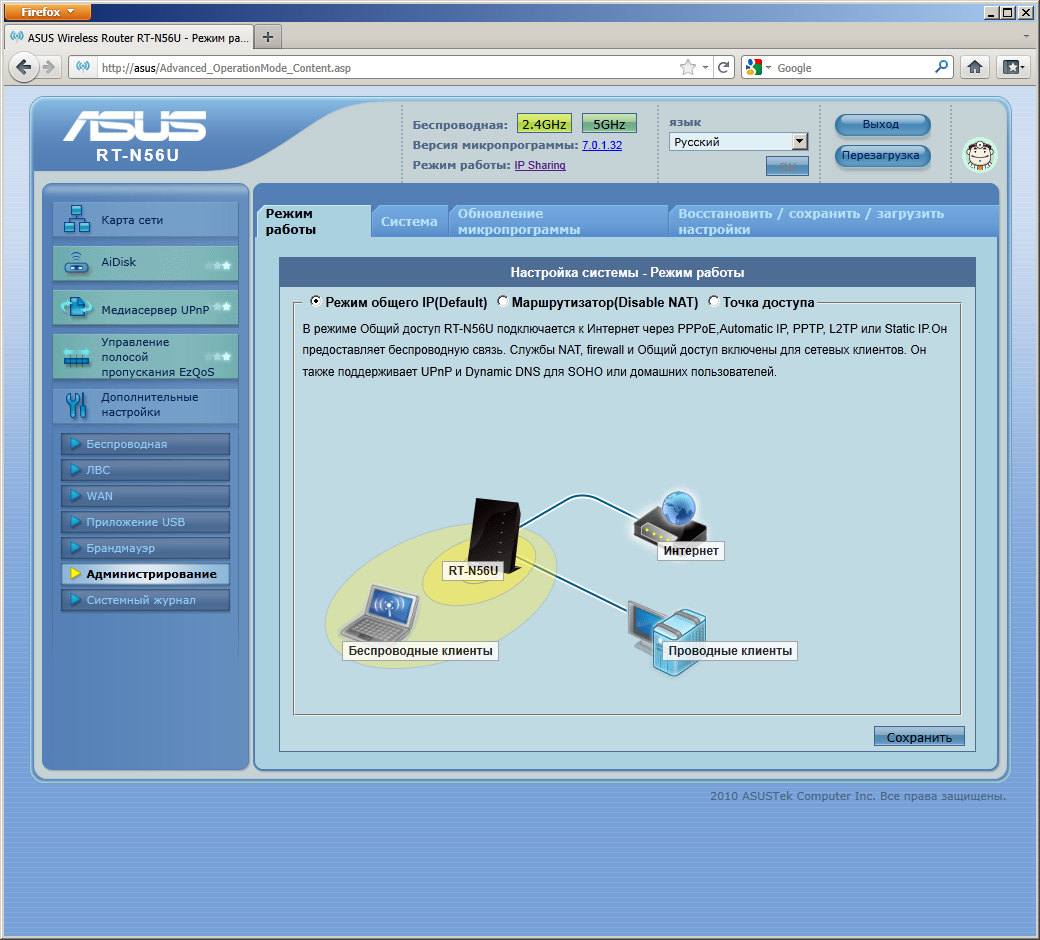This screenshot has height=940, width=1040.
Task: Click the ASUS logo in header
Action: (135, 125)
